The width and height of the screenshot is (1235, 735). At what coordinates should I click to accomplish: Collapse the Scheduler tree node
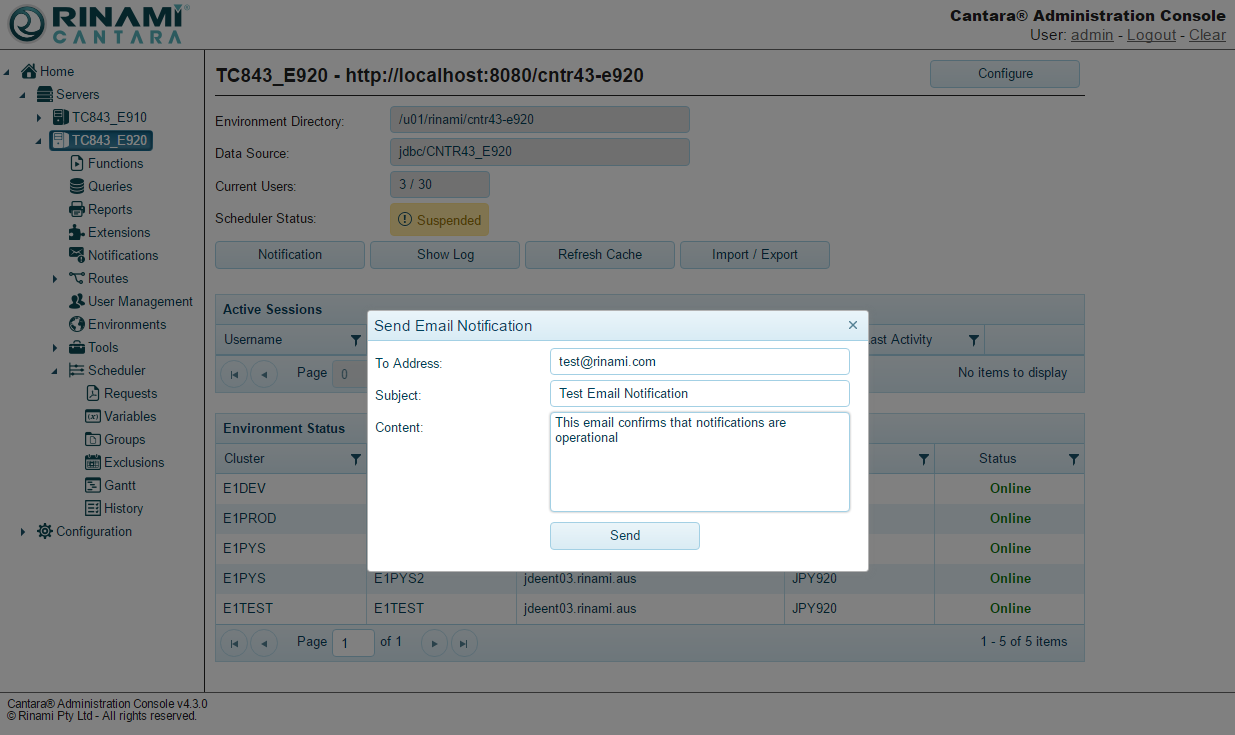point(55,371)
